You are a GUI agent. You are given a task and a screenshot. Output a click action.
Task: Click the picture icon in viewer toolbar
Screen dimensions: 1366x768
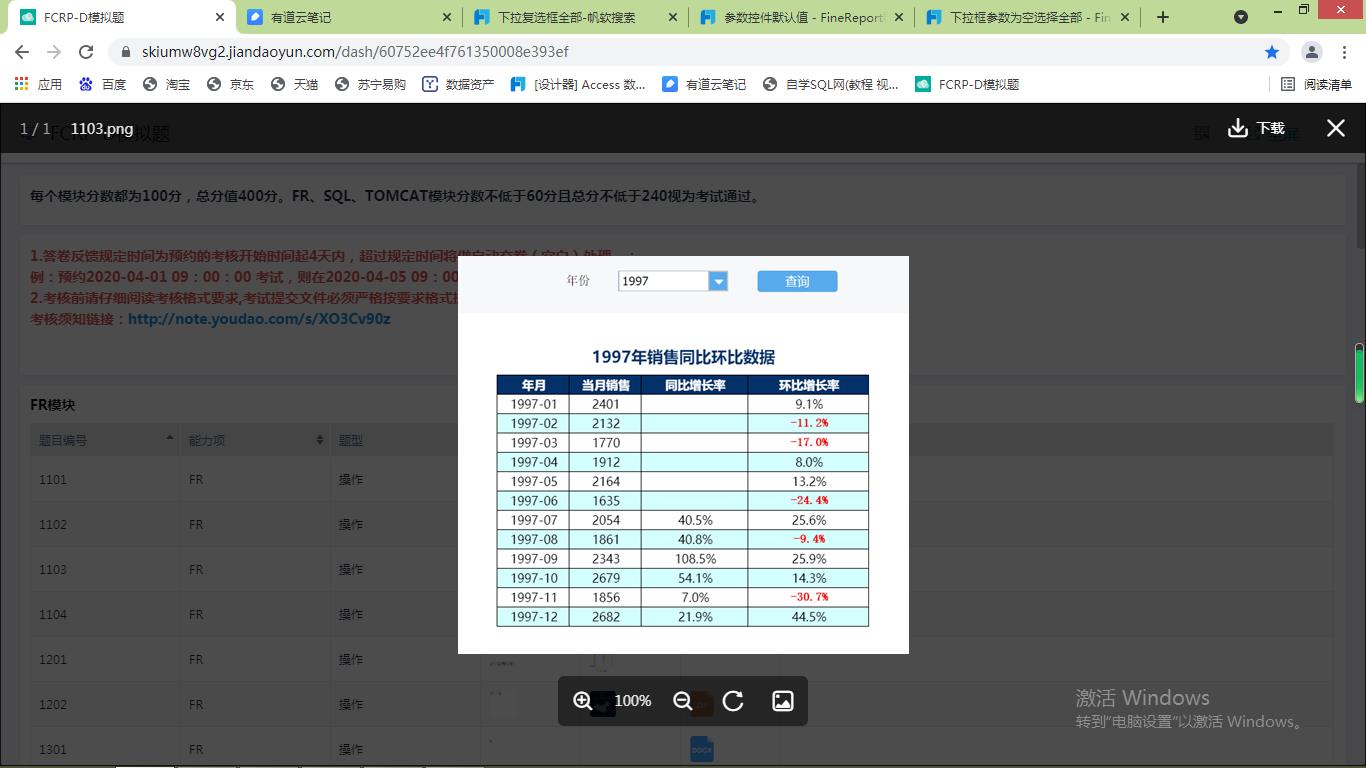783,701
